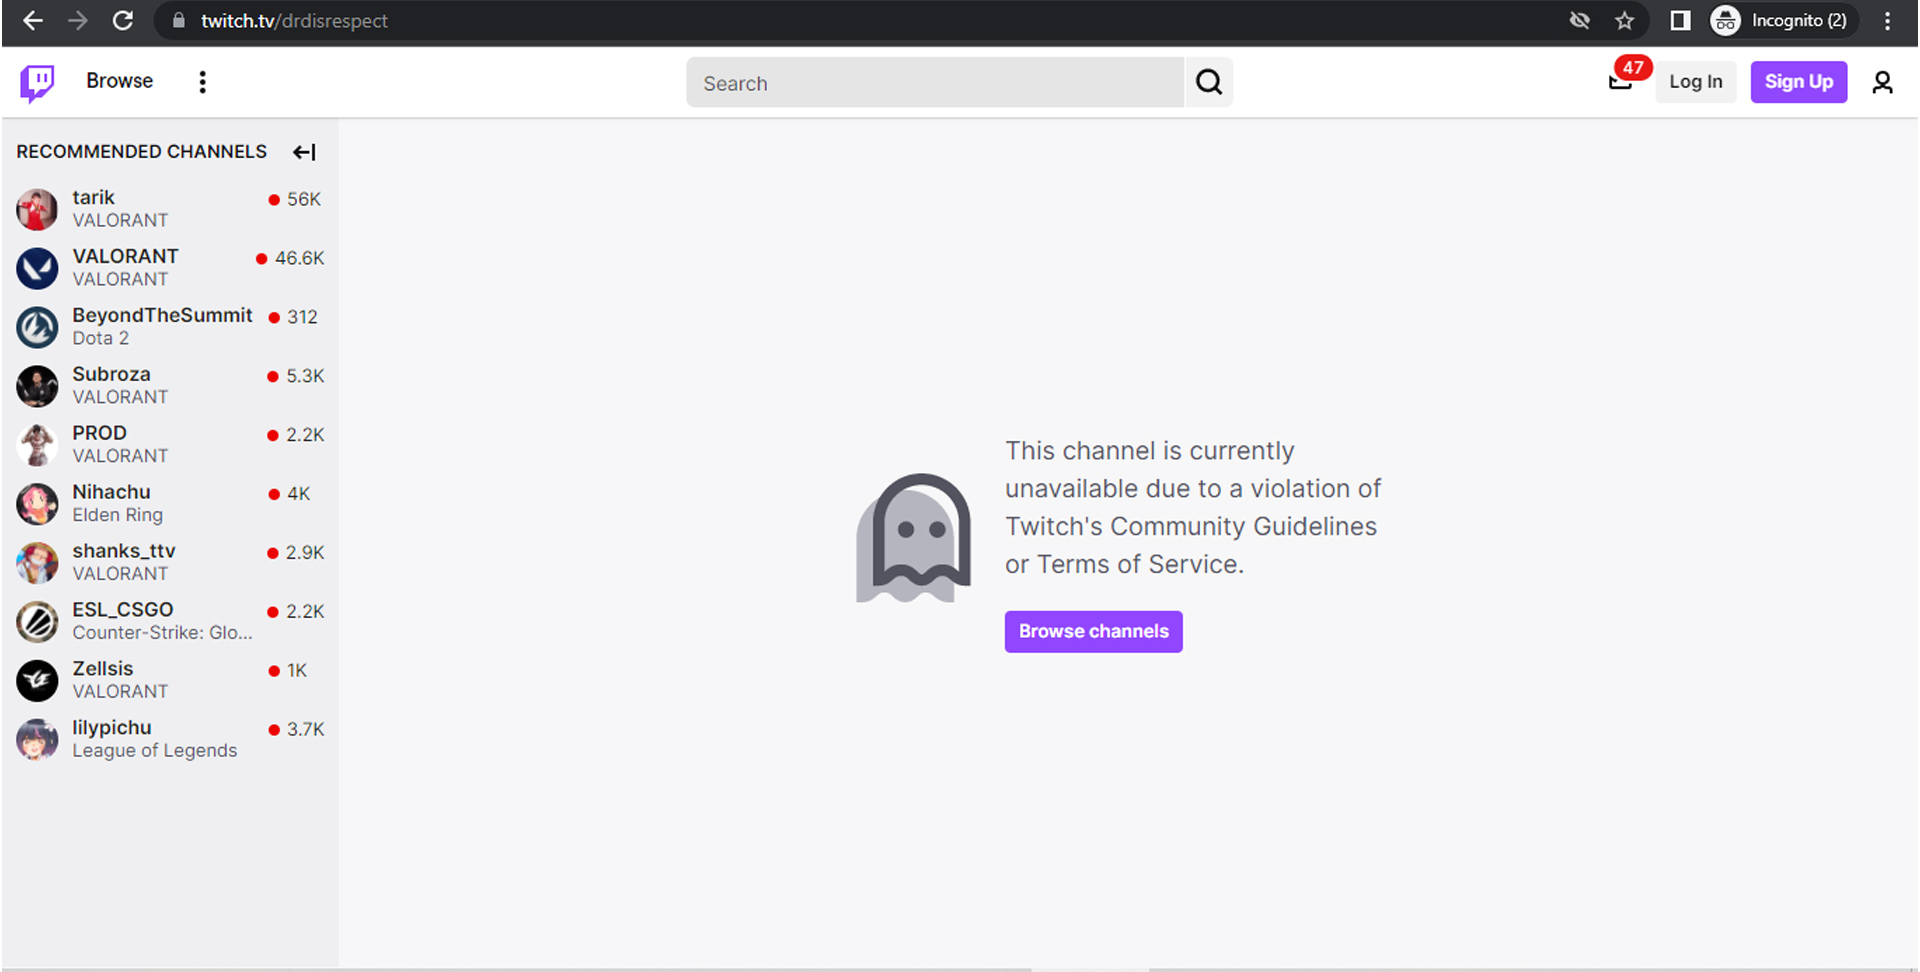
Task: Open ESL_CSGO channel avatar
Action: (x=37, y=622)
